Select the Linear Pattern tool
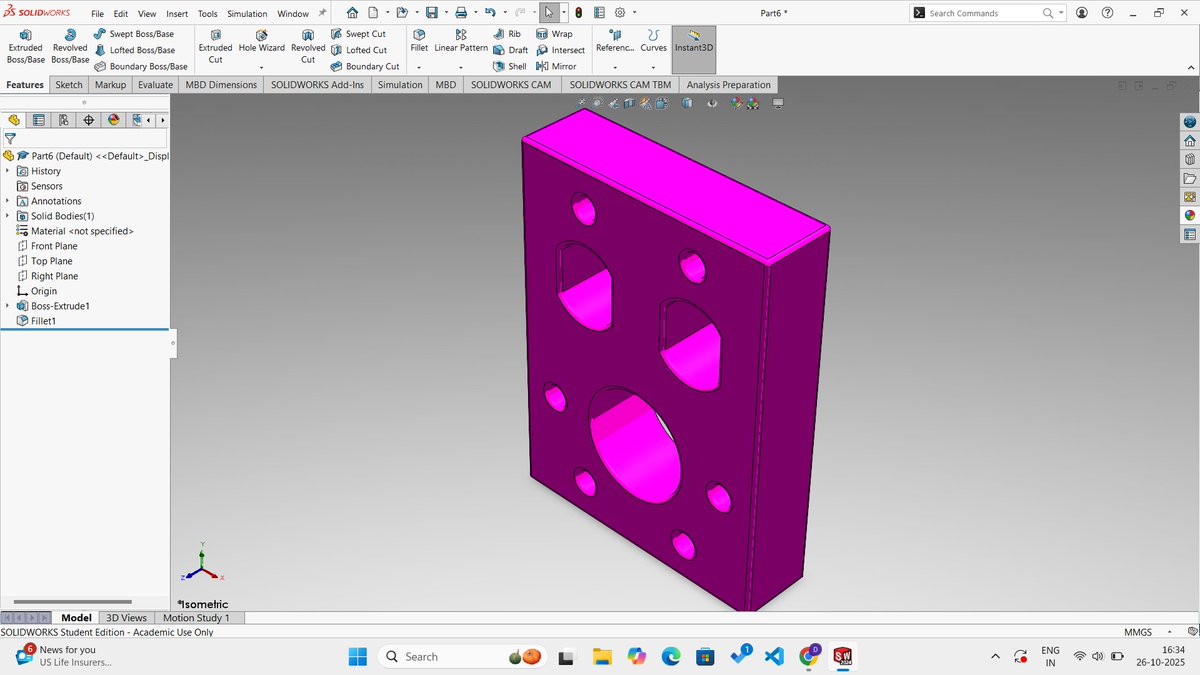1200x675 pixels. point(461,41)
